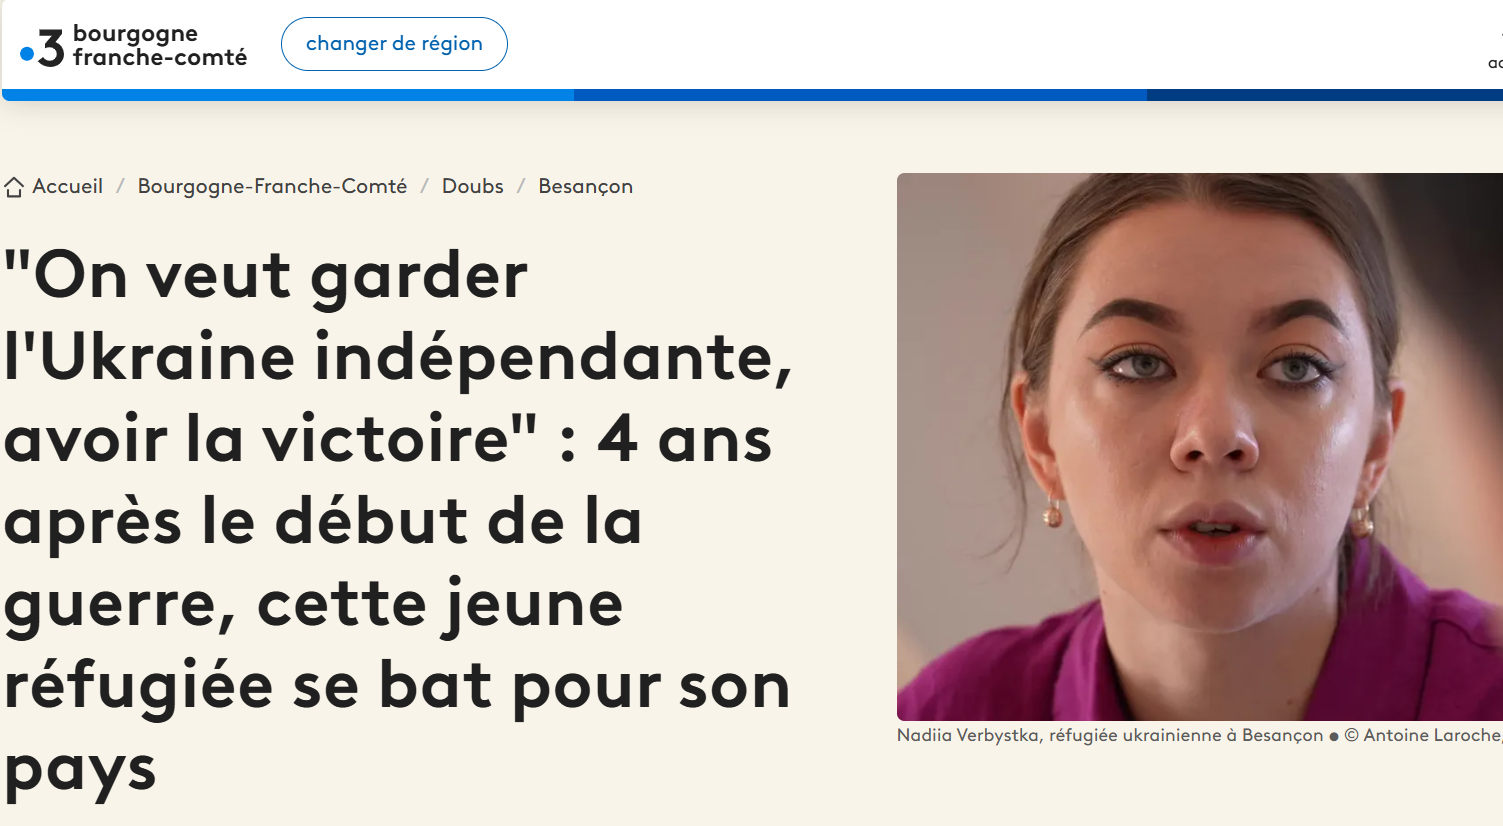Screen dimensions: 1503x826
Task: Click the medium blue header bar segment
Action: [x=860, y=95]
